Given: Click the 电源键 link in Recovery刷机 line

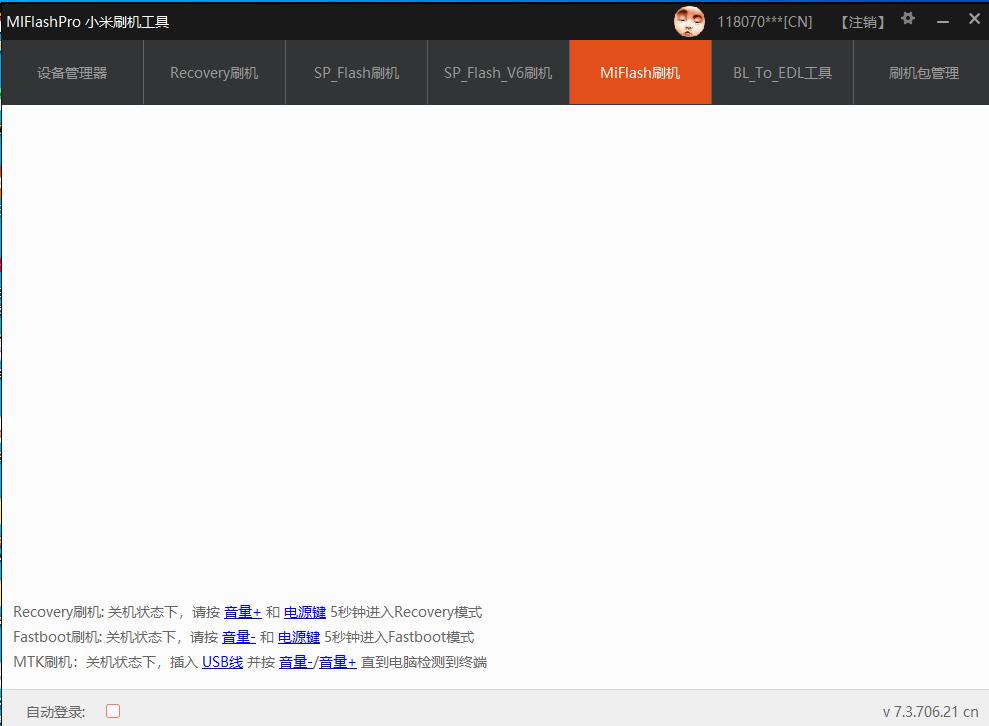Looking at the screenshot, I should coord(304,612).
